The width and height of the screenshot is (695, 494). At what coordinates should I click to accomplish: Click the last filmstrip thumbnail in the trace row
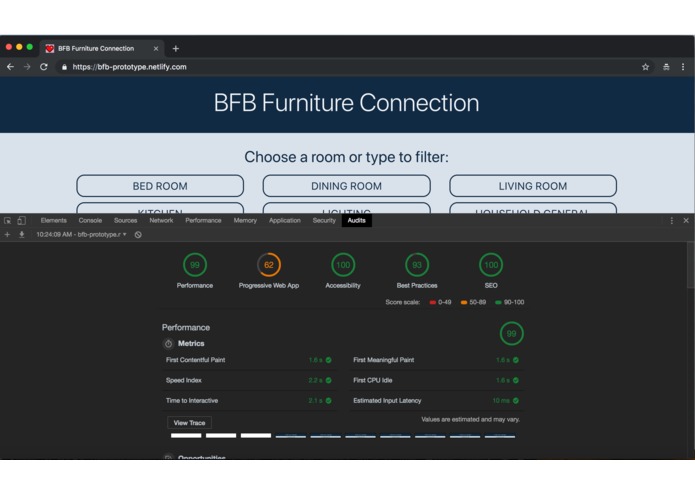(500, 436)
